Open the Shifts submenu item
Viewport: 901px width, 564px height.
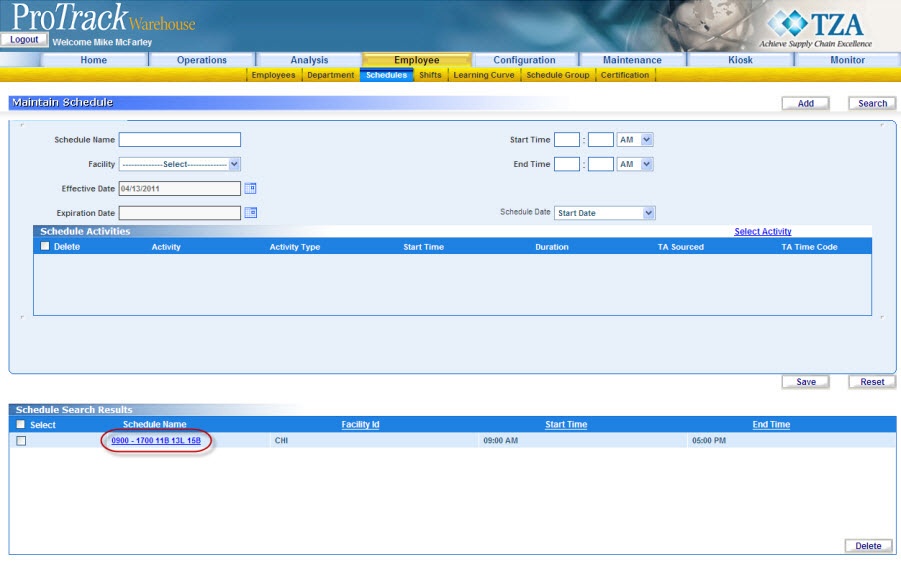pyautogui.click(x=430, y=75)
